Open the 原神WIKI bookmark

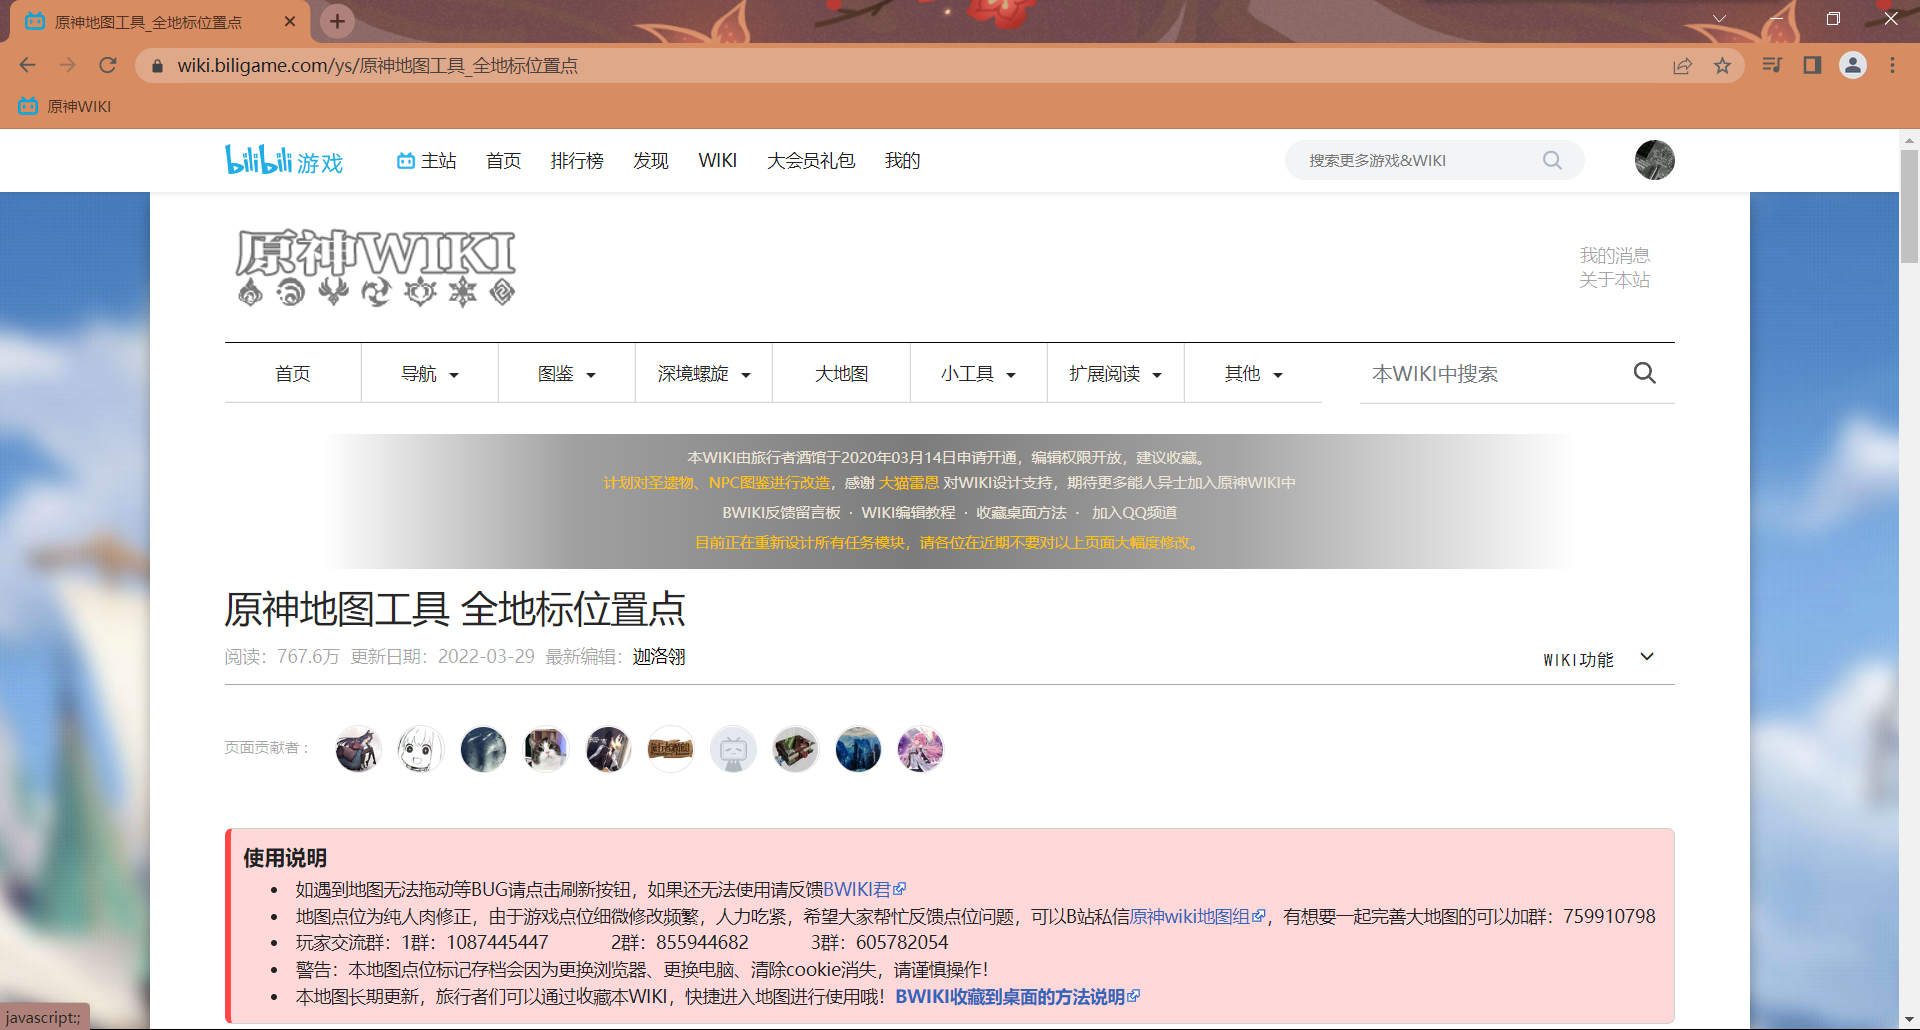(x=64, y=106)
